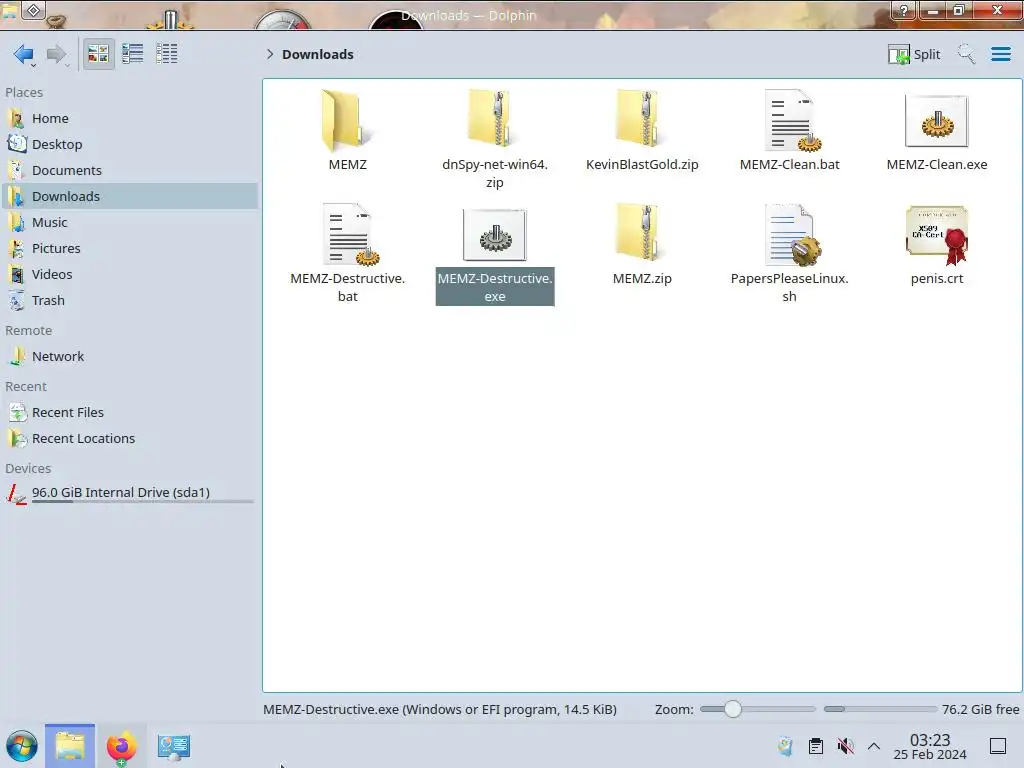Select dnSpy-net-win64.zip archive icon
The height and width of the screenshot is (768, 1024).
[494, 119]
